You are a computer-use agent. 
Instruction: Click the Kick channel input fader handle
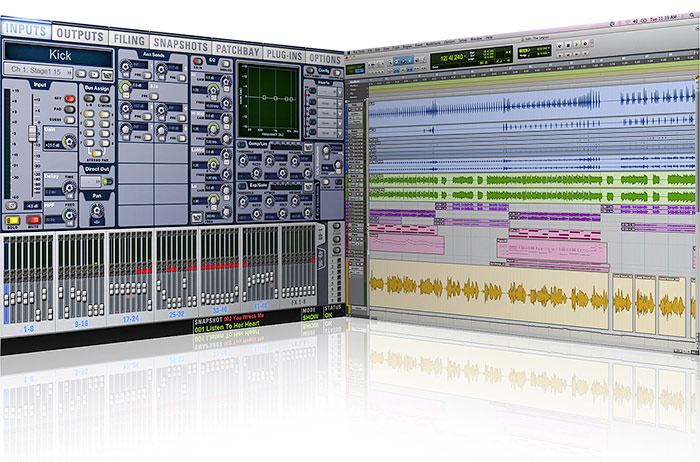click(x=32, y=133)
